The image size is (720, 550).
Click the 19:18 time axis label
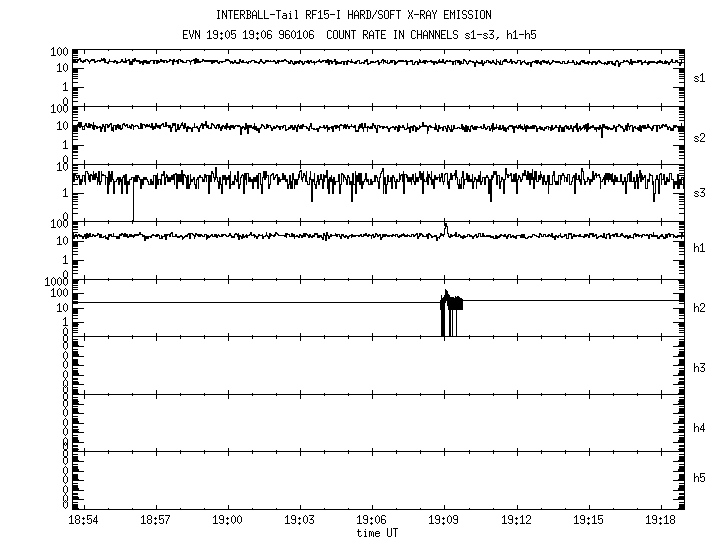click(x=659, y=521)
